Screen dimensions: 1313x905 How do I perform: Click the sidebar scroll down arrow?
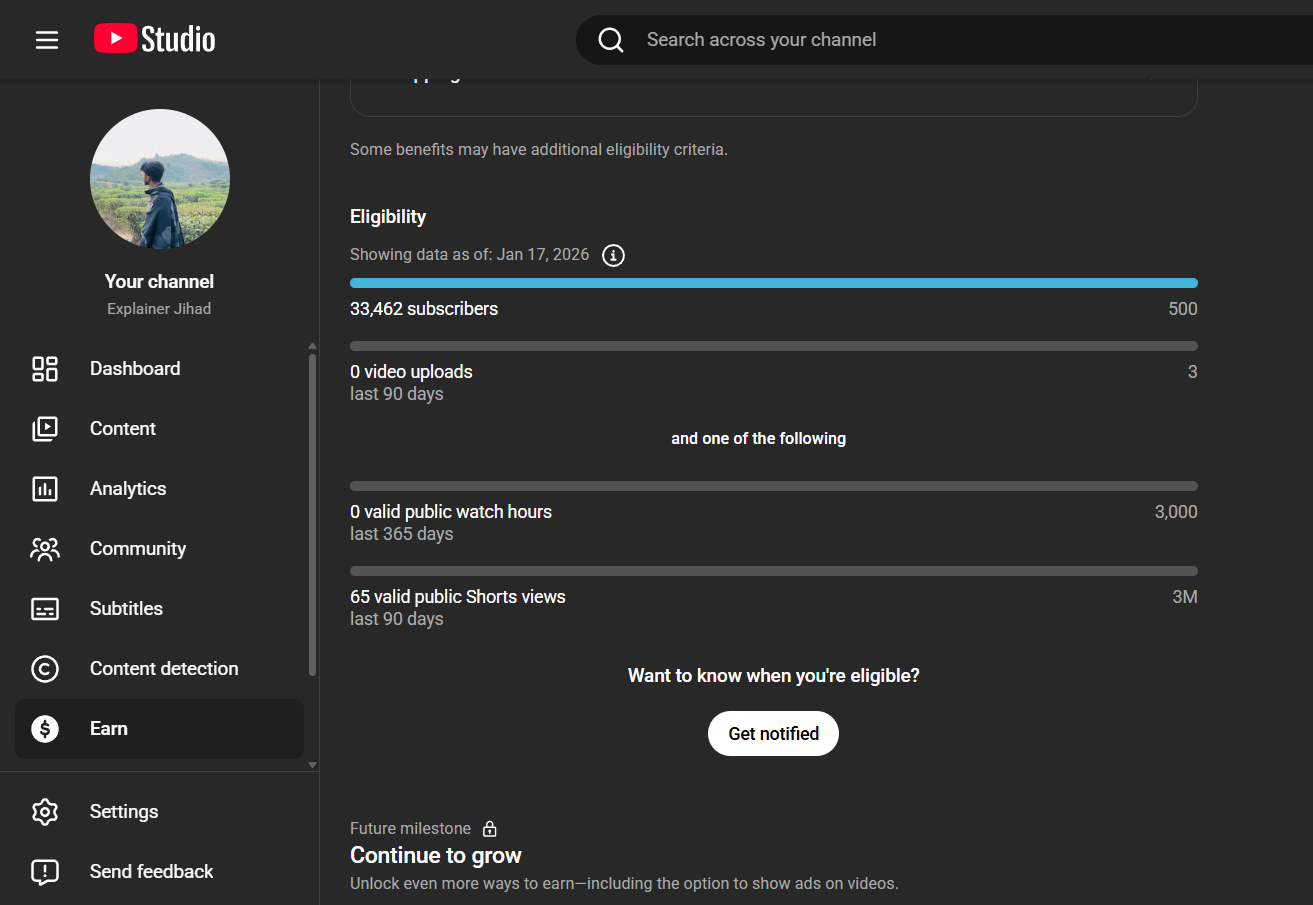(x=312, y=764)
